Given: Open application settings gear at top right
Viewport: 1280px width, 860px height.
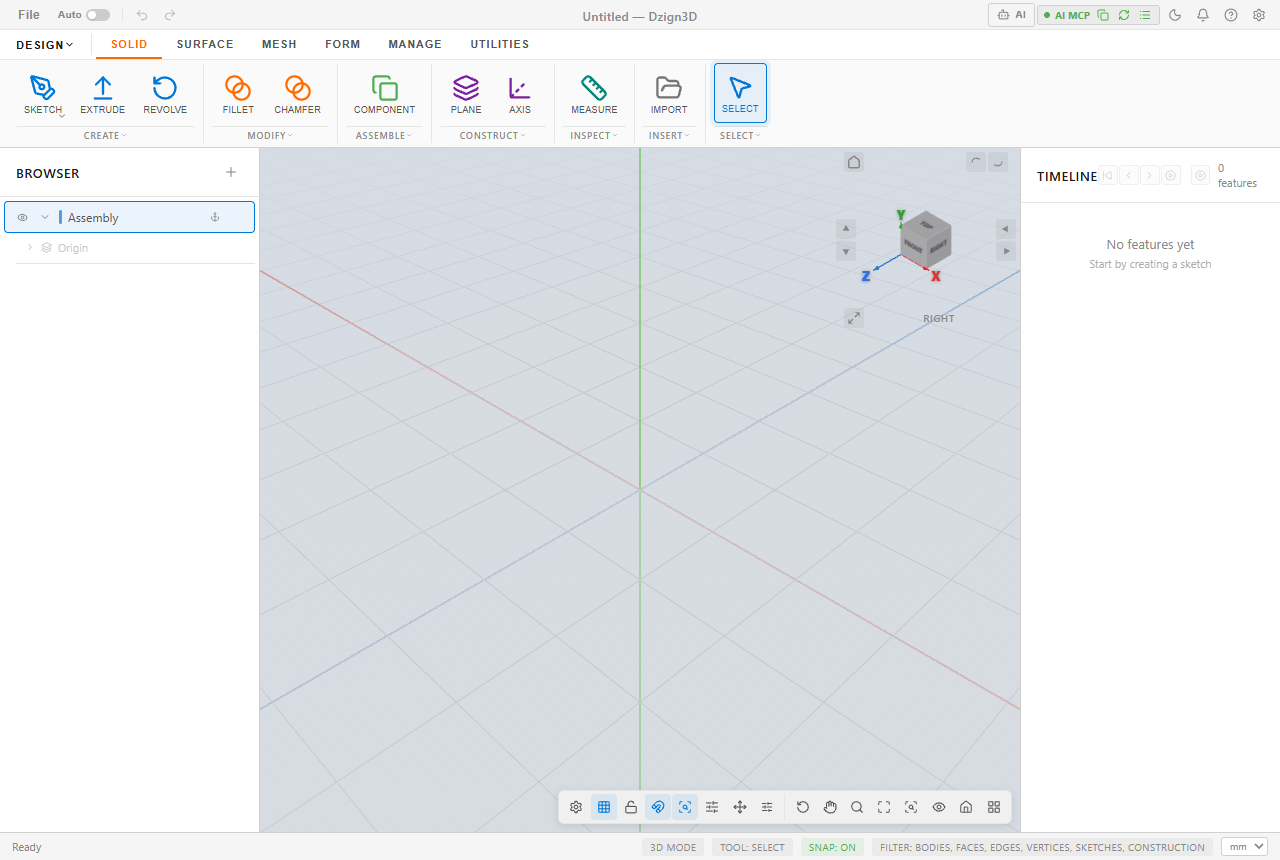Looking at the screenshot, I should point(1259,15).
